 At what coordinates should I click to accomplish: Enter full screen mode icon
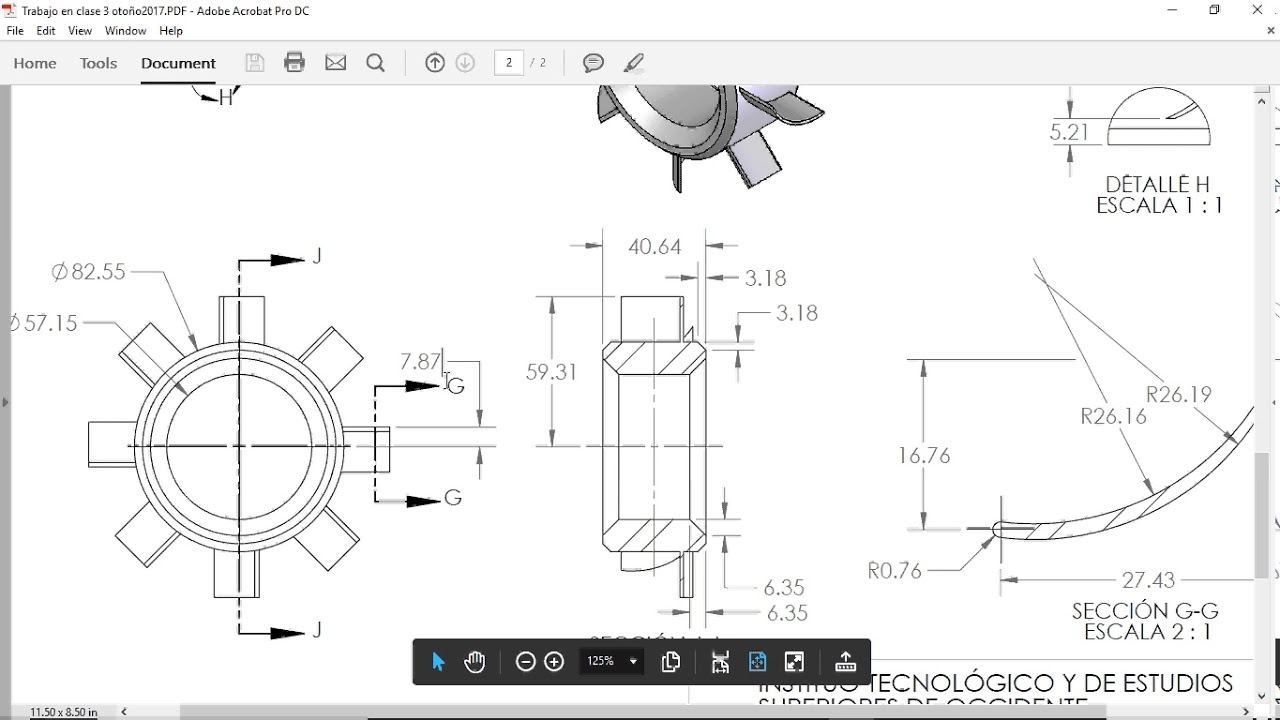795,662
